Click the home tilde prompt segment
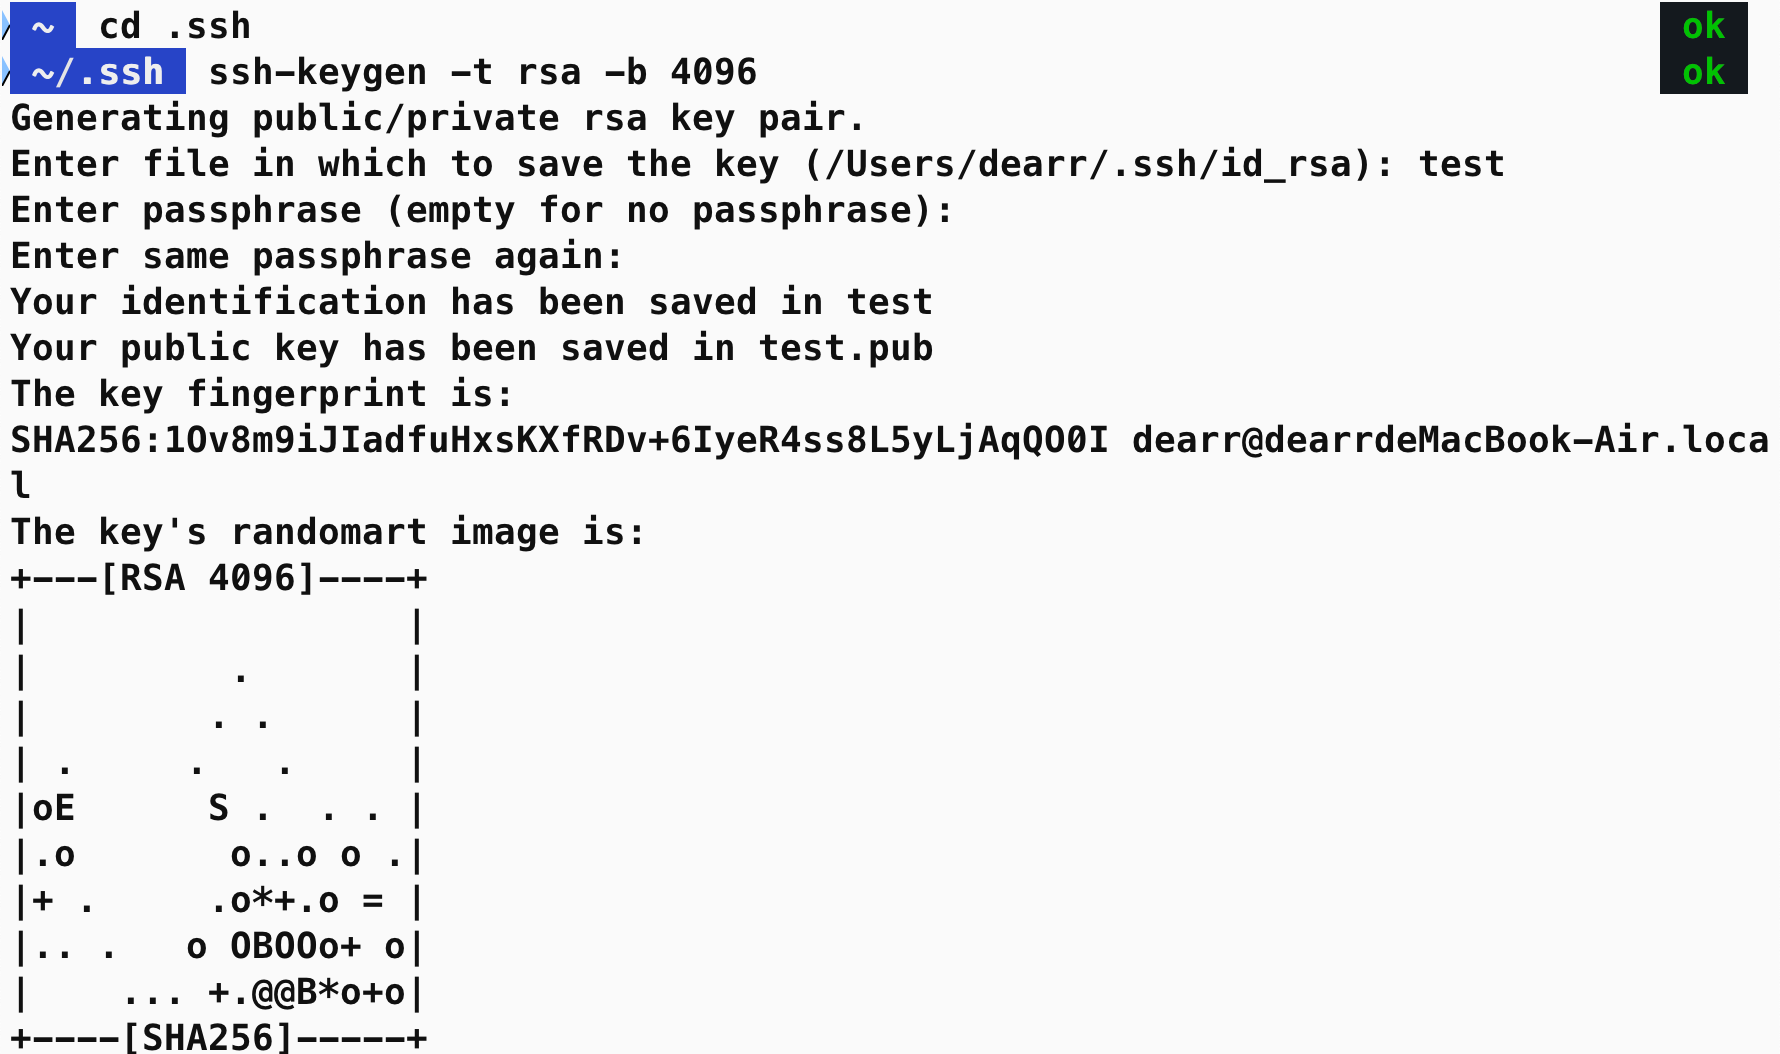The width and height of the screenshot is (1780, 1054). [43, 26]
